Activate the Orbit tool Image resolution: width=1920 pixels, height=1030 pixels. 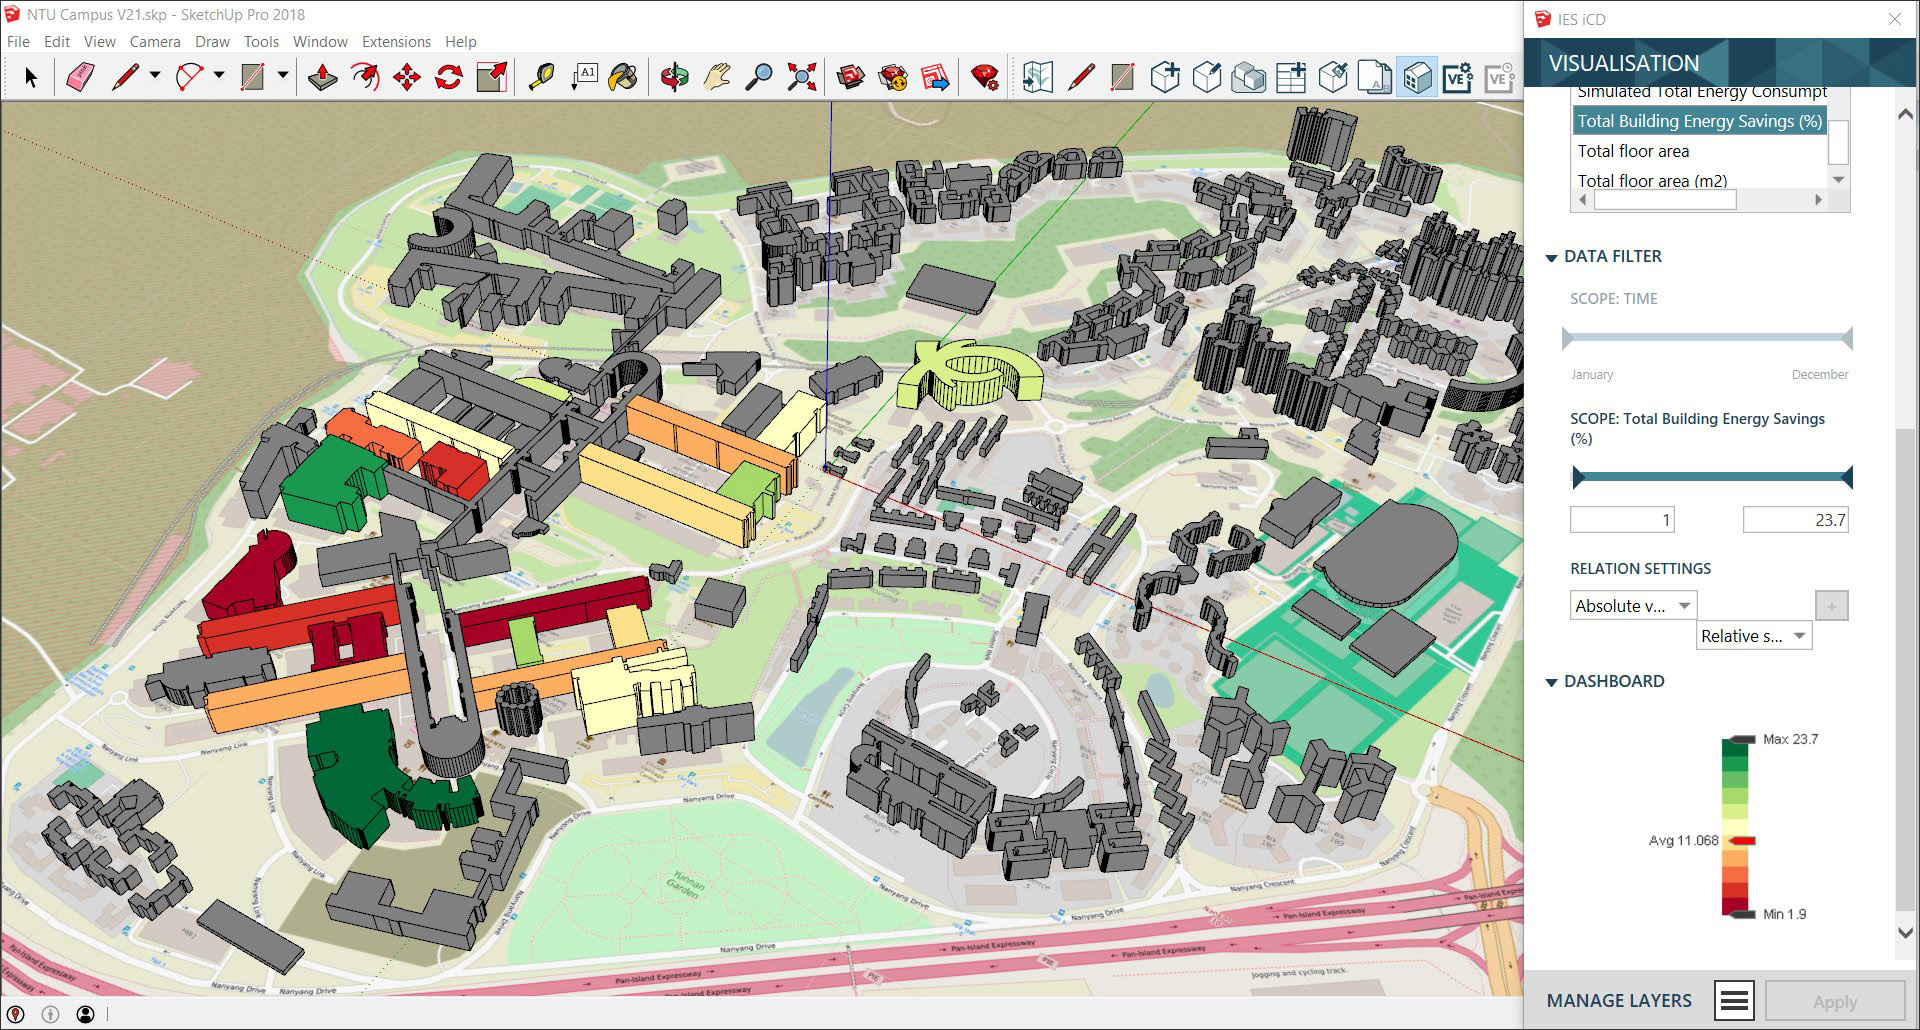coord(673,76)
